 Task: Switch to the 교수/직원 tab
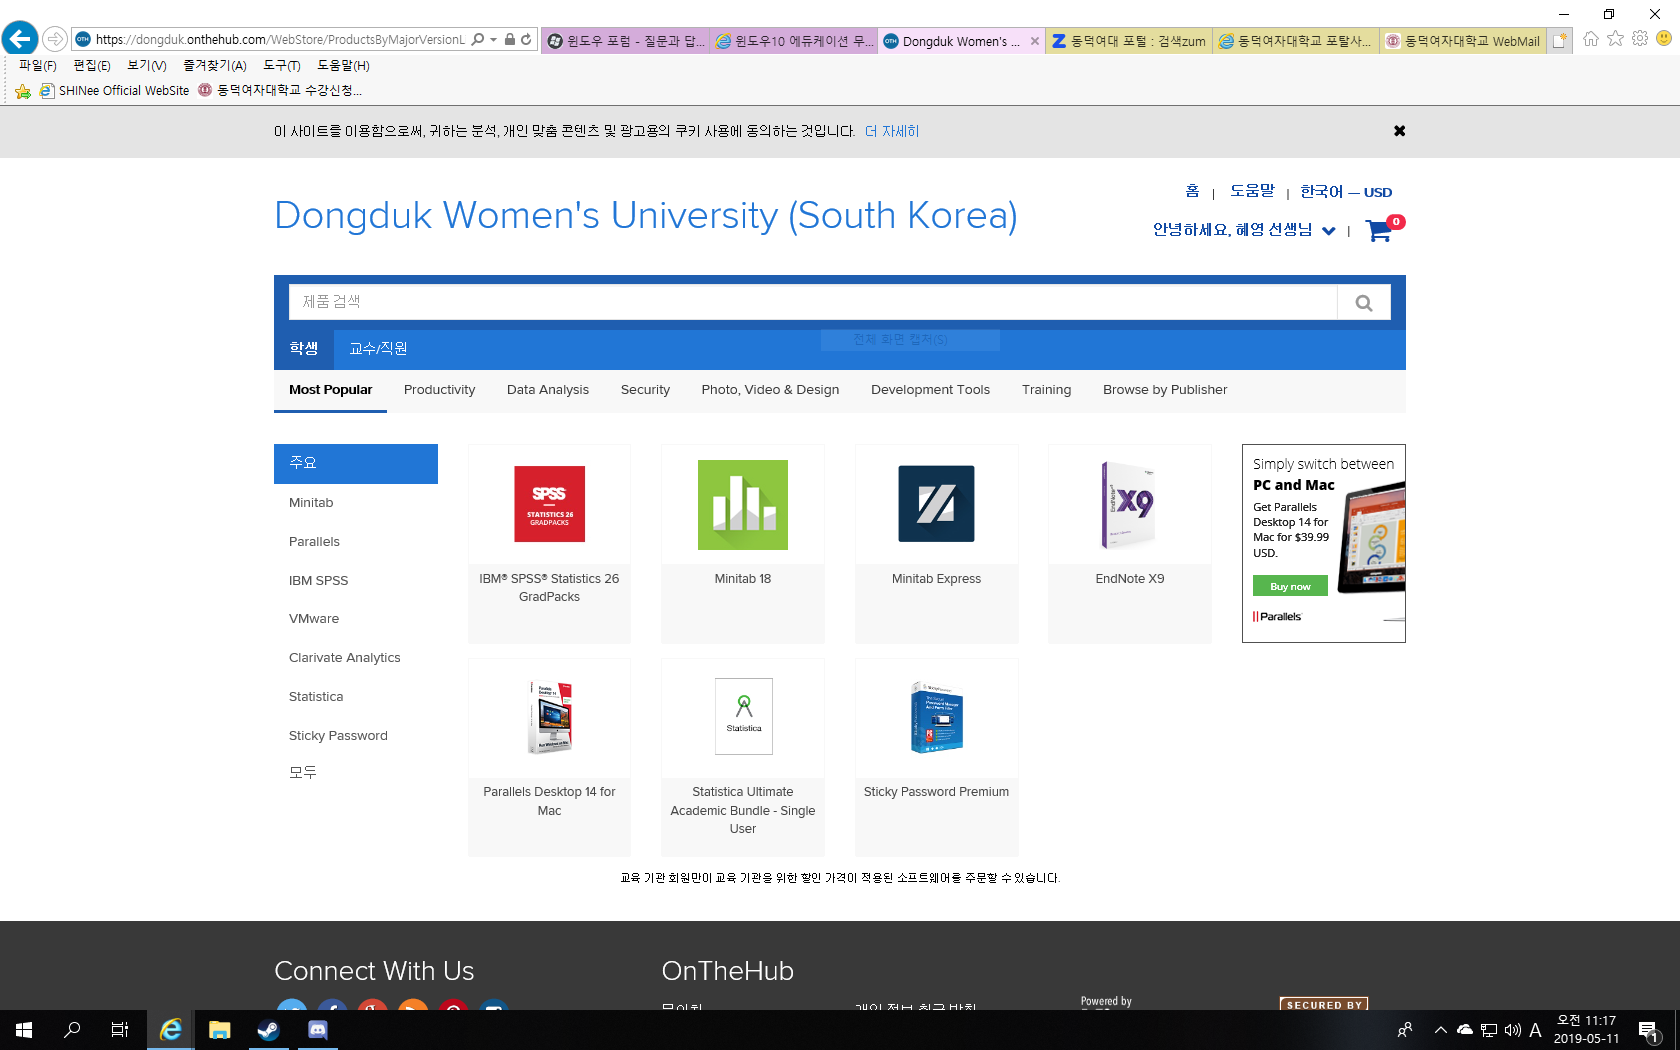click(x=378, y=348)
